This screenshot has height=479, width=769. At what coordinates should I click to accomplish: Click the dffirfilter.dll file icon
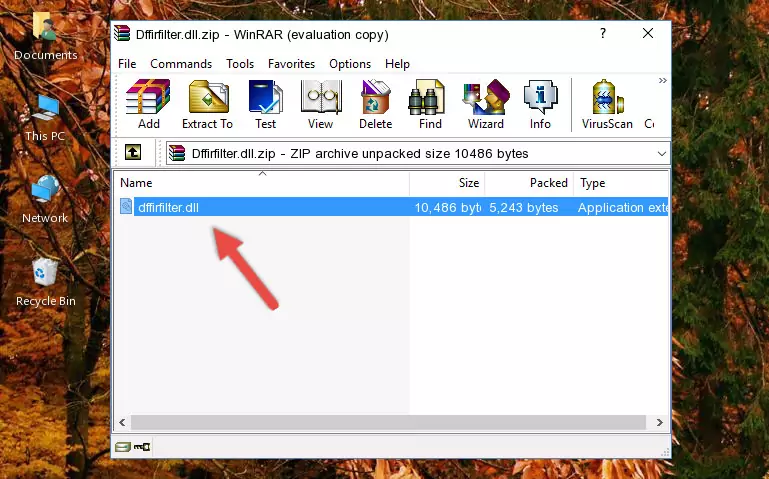126,206
